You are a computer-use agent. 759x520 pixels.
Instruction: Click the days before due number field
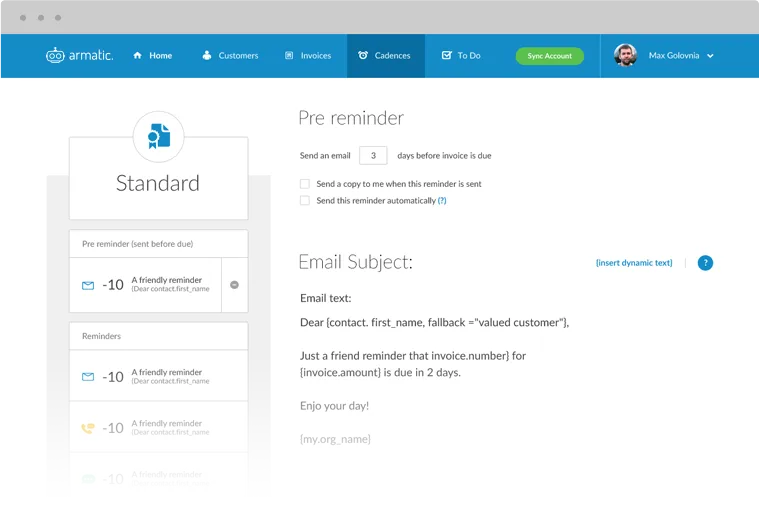tap(373, 155)
